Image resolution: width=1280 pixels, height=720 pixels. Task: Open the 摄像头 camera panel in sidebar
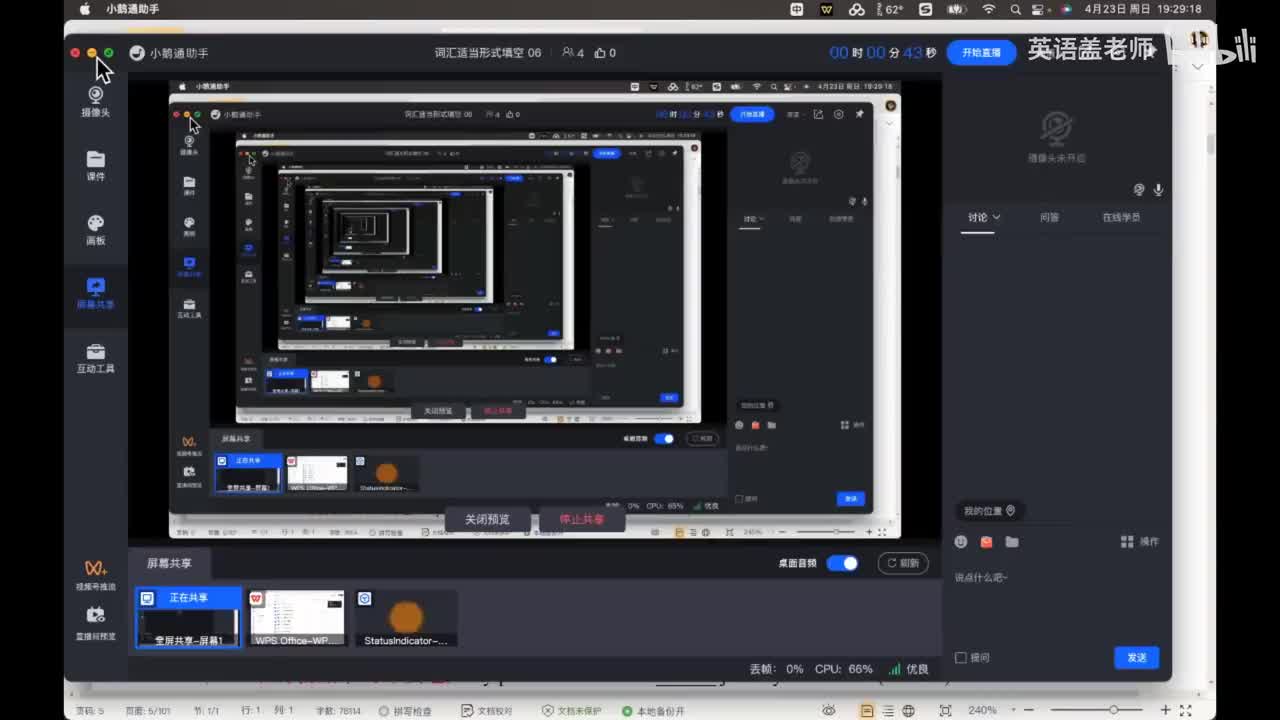tap(96, 102)
